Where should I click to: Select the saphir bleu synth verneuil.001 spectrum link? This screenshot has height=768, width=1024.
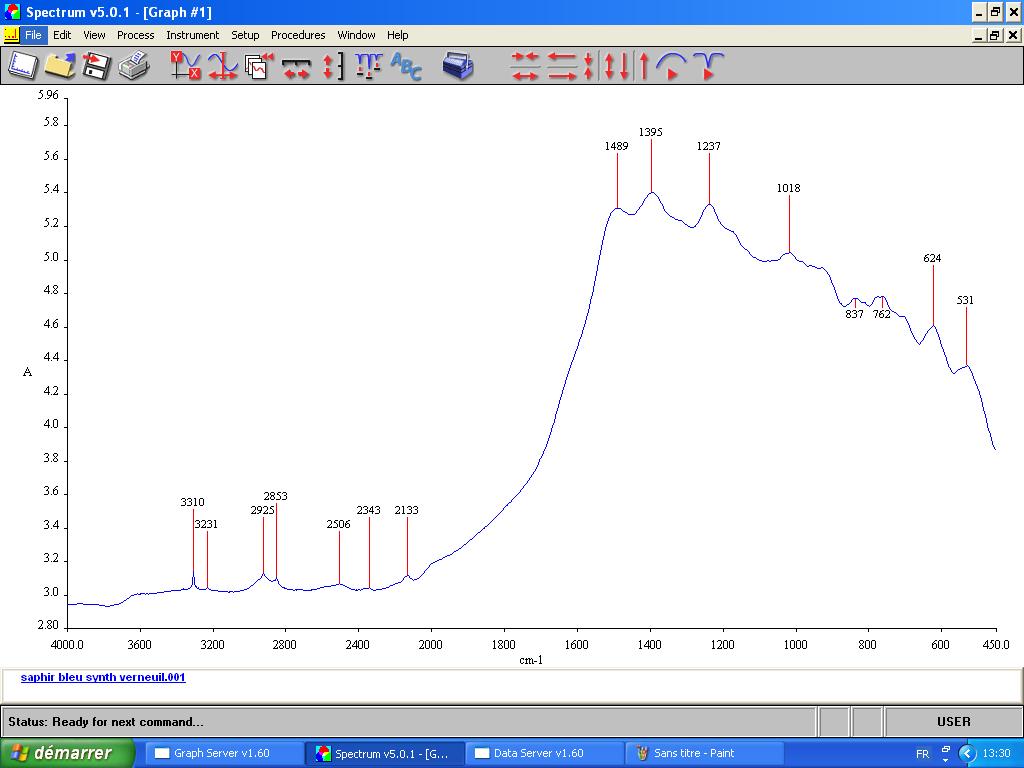103,677
